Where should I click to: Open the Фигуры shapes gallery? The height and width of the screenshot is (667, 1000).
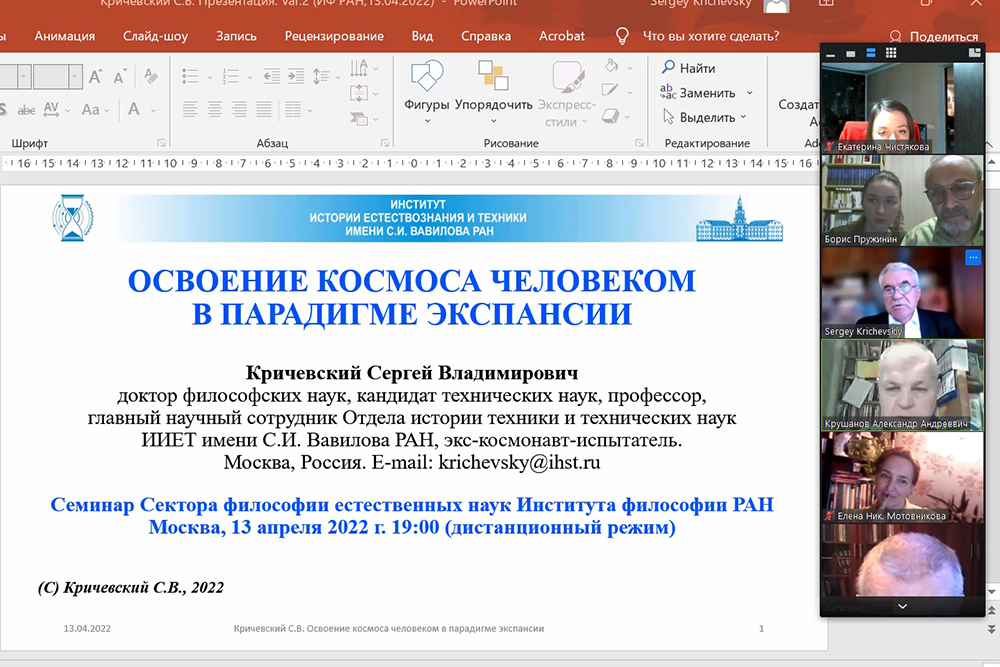427,86
